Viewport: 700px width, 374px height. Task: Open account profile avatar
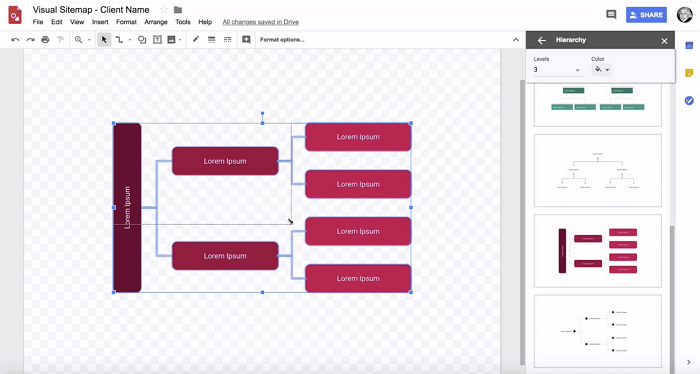[x=684, y=15]
